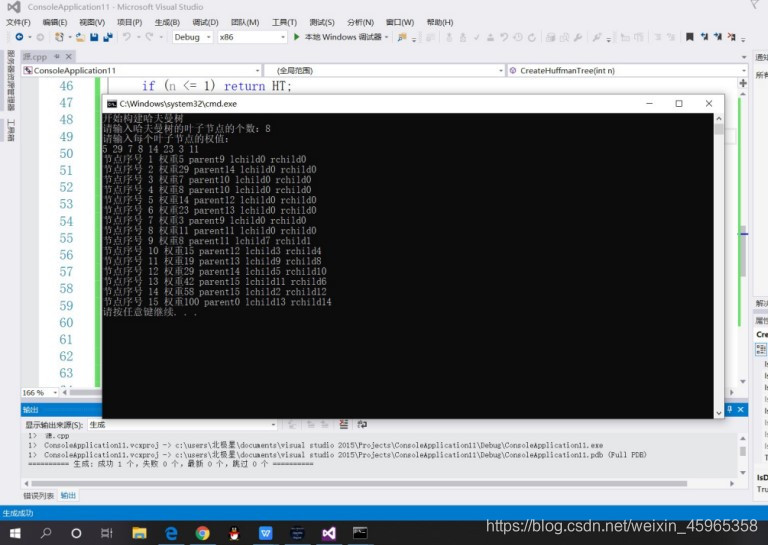Viewport: 768px width, 545px height.
Task: Click the output panel horizontal scrollbar
Action: 359,483
